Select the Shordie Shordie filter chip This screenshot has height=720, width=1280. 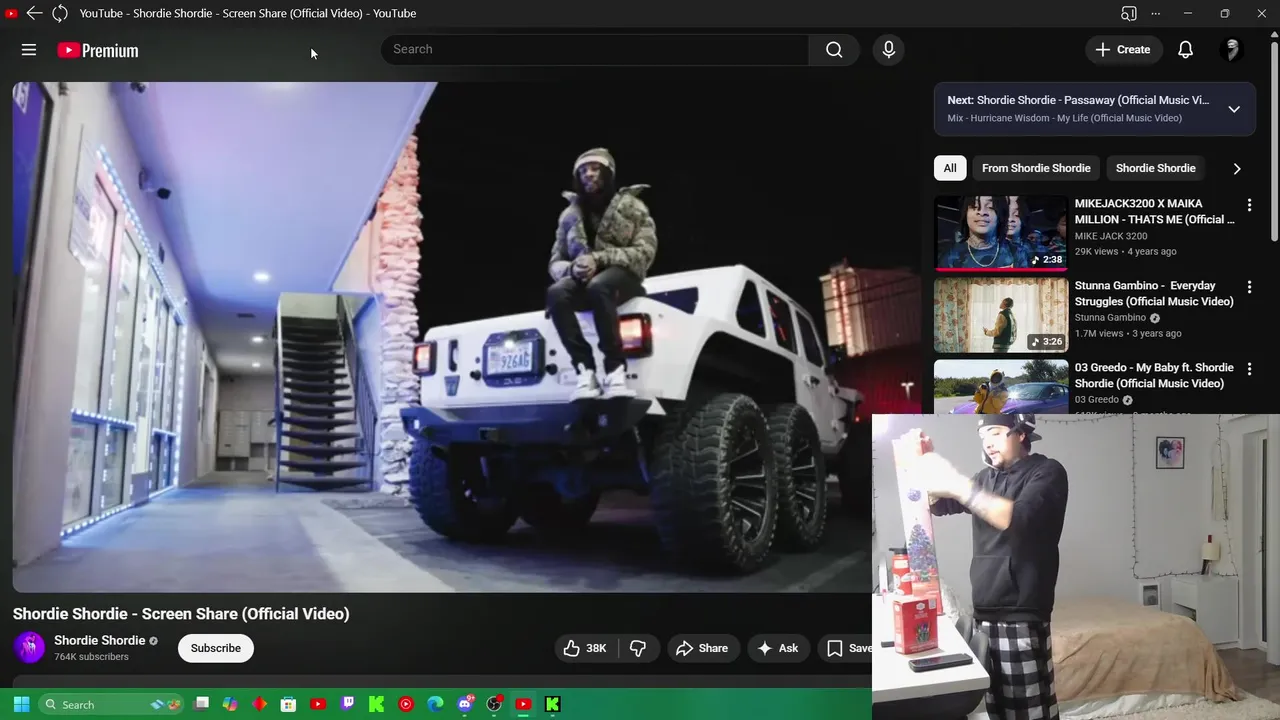(x=1155, y=168)
